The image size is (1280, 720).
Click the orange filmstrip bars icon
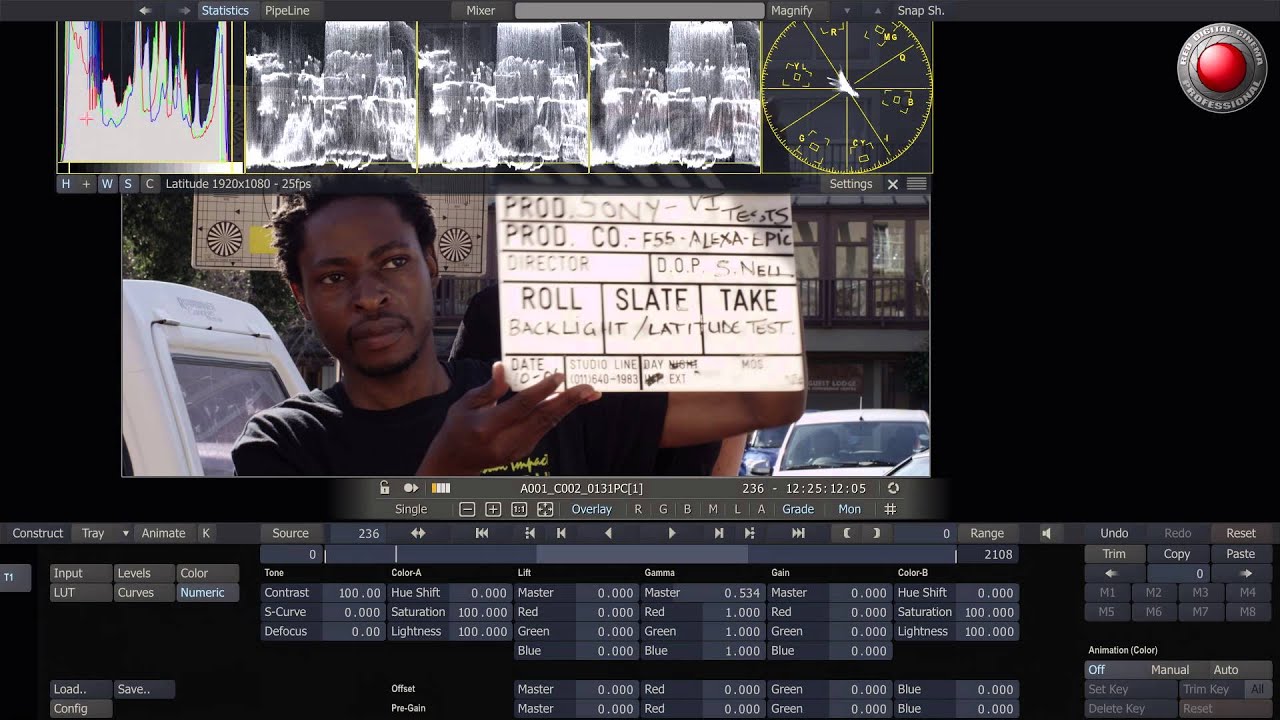[440, 488]
